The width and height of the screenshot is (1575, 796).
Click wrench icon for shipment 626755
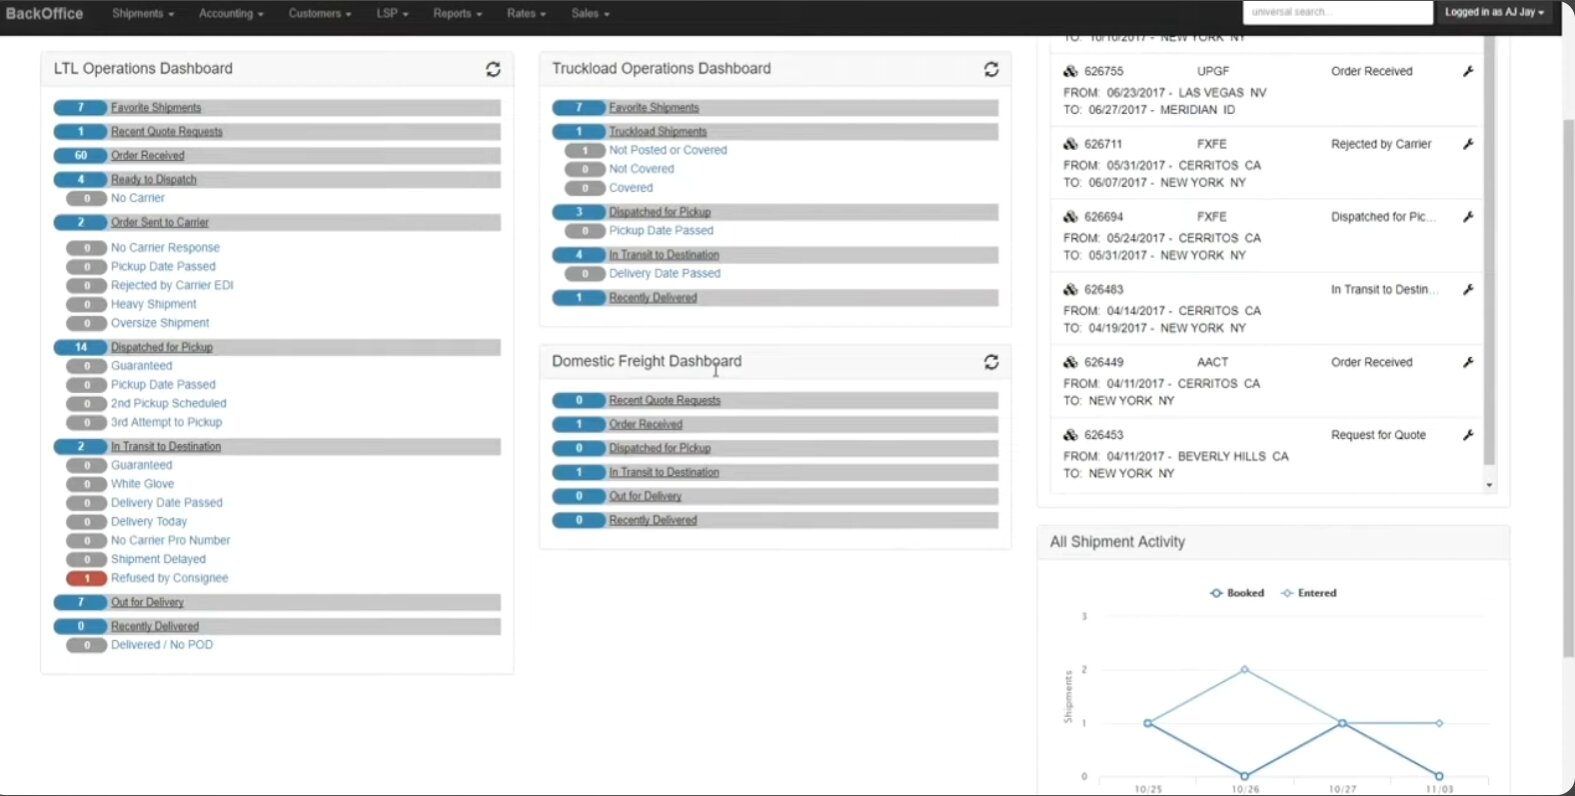click(1468, 71)
